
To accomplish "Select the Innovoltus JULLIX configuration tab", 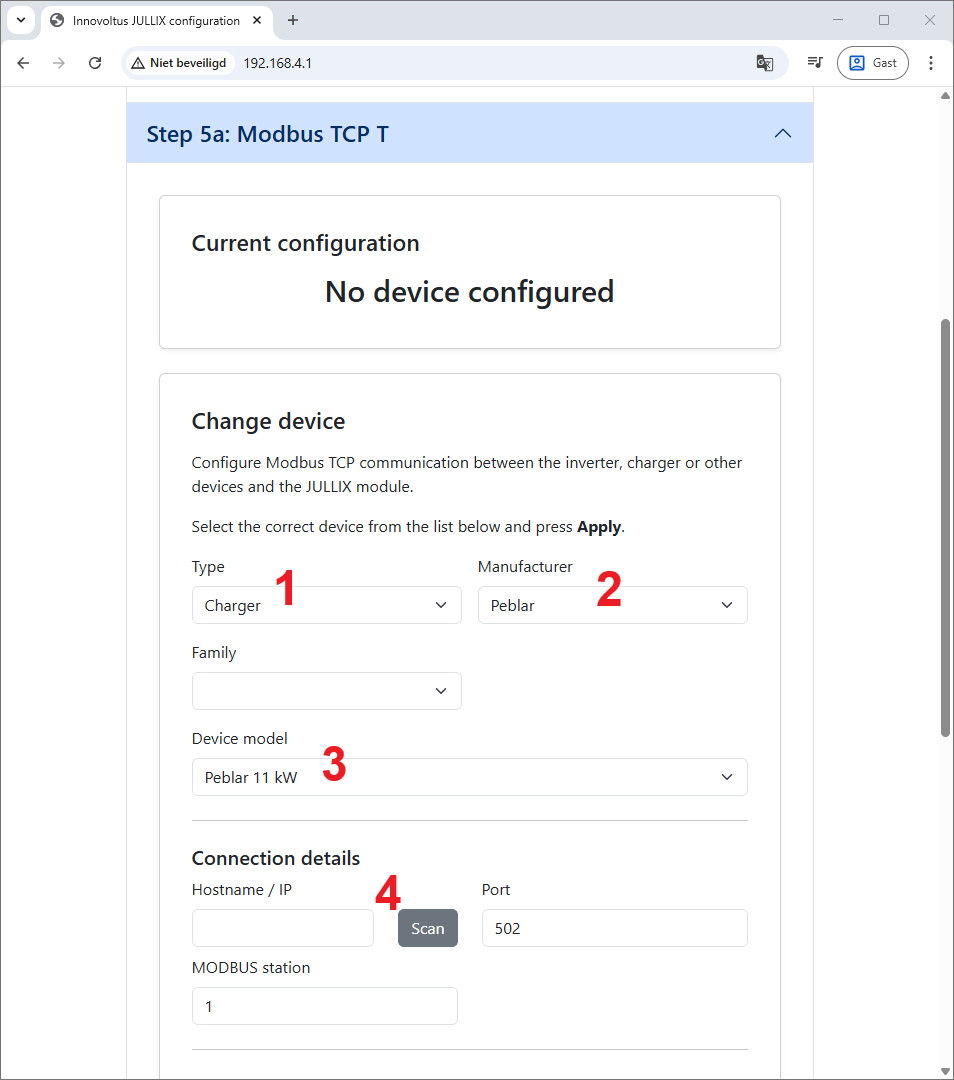I will coord(155,20).
